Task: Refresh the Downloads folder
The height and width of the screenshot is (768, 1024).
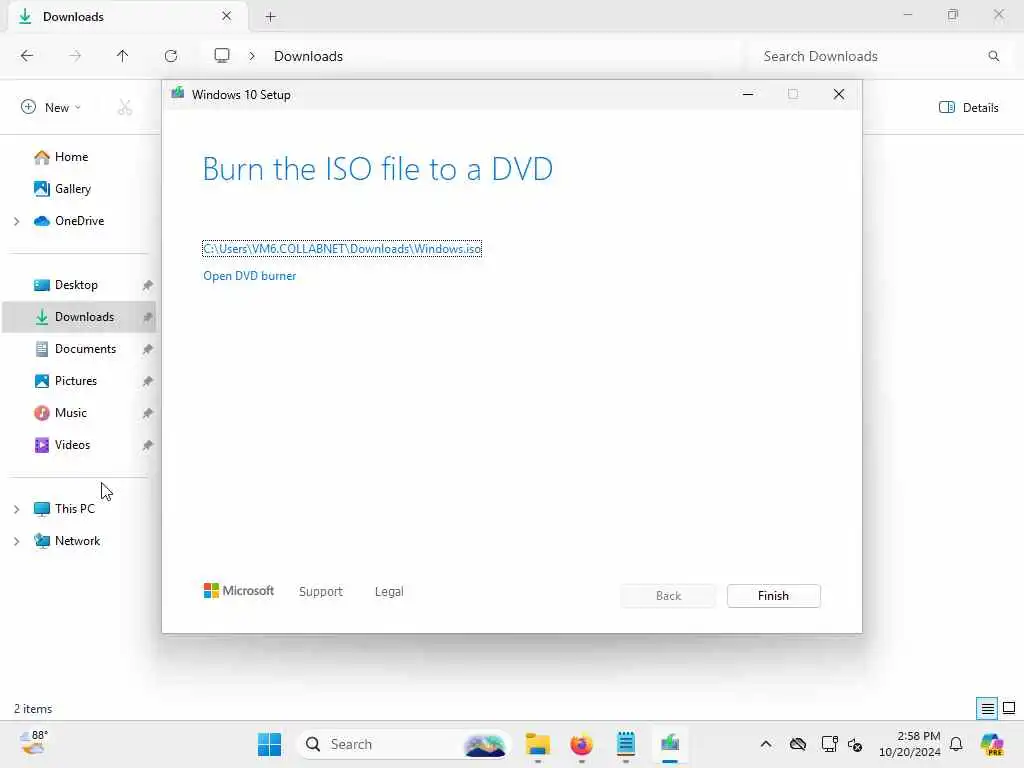Action: [171, 56]
